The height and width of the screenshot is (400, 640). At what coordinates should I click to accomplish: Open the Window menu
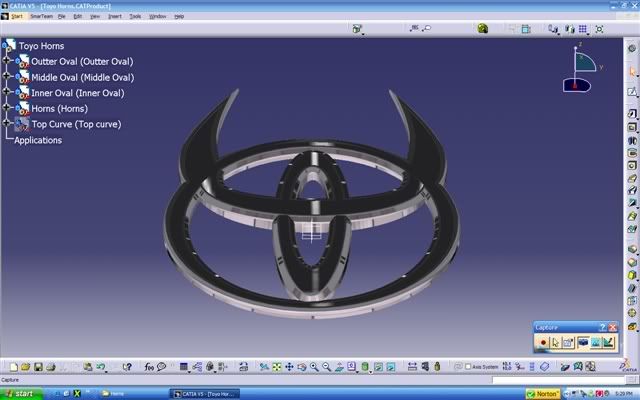(x=158, y=16)
